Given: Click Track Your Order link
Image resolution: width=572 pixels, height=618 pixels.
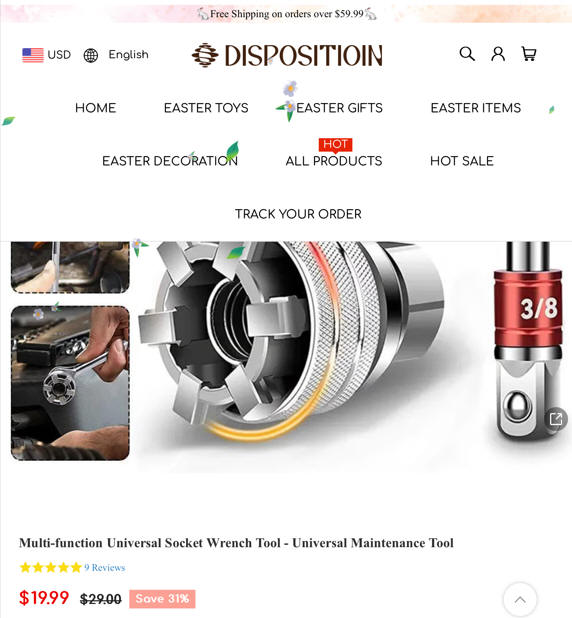Looking at the screenshot, I should coord(298,214).
